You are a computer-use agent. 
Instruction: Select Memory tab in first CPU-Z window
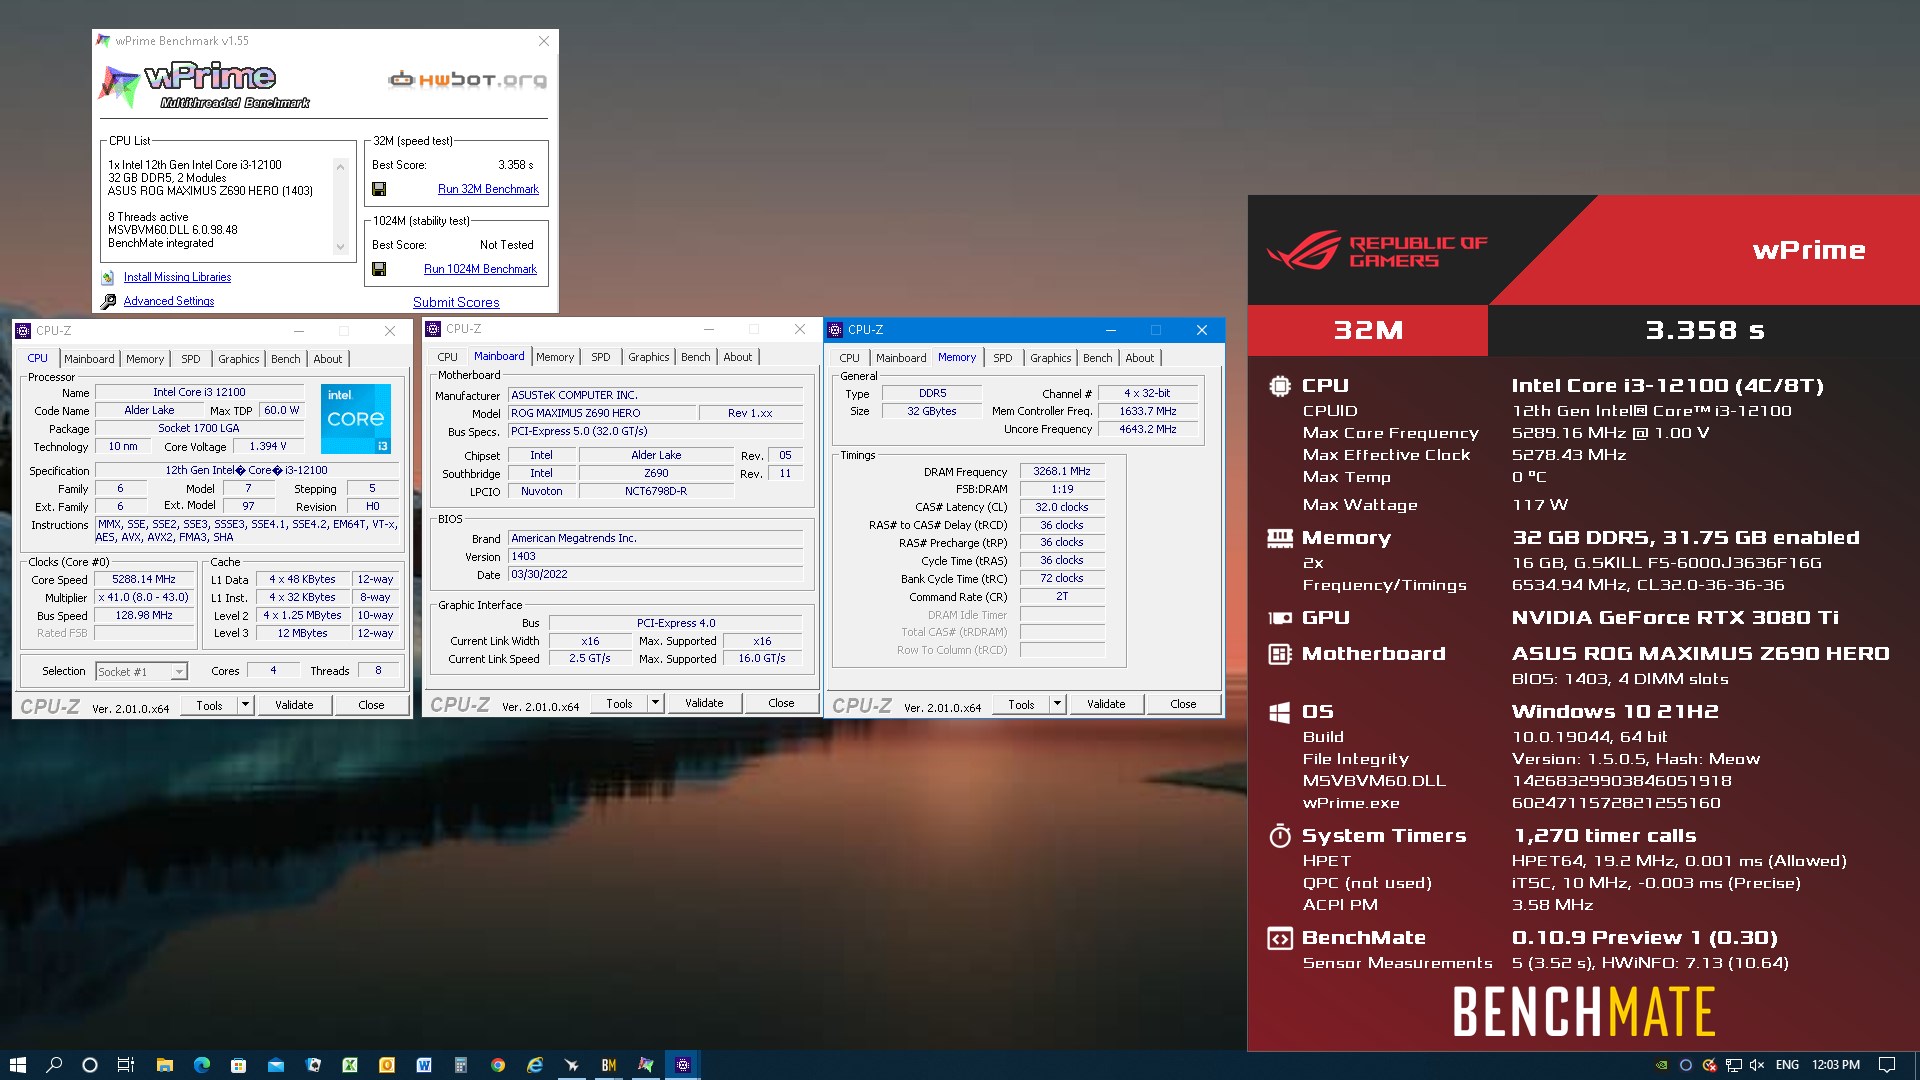[145, 359]
